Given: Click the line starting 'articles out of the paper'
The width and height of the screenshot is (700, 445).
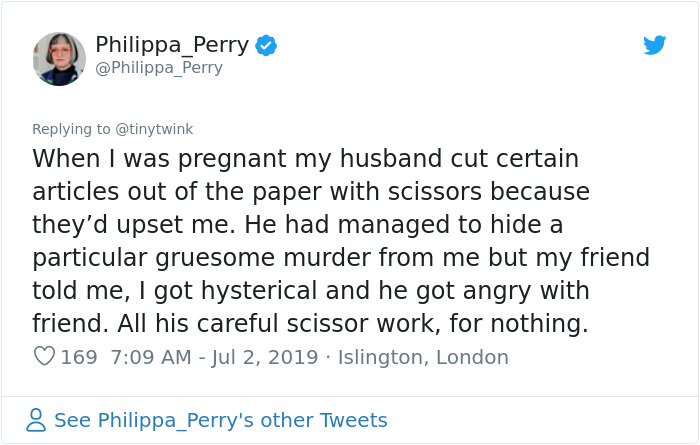Looking at the screenshot, I should coord(311,191).
